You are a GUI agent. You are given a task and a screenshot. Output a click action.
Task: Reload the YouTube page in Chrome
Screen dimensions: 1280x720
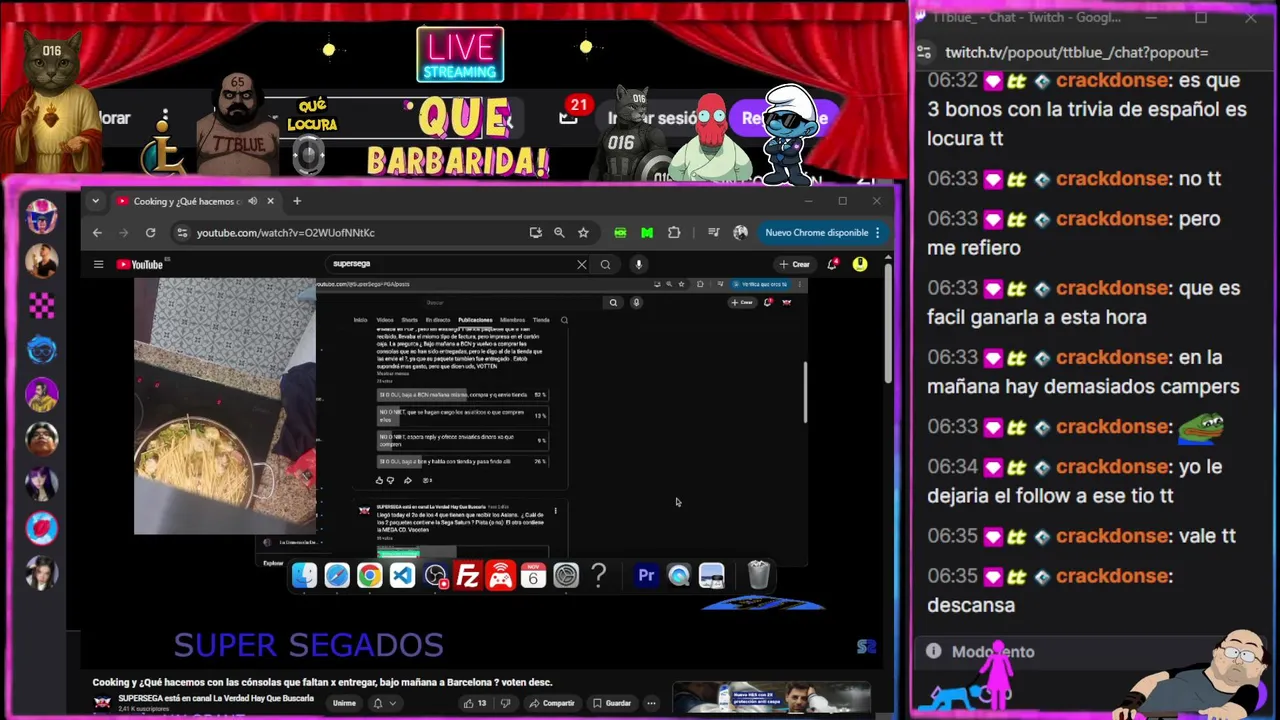coord(150,233)
